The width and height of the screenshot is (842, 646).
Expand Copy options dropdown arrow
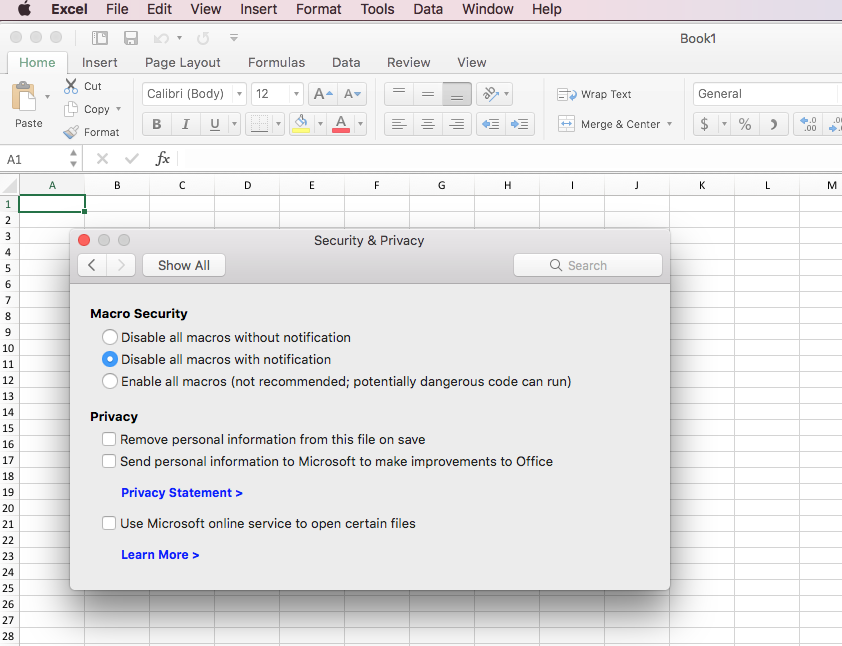click(x=118, y=109)
